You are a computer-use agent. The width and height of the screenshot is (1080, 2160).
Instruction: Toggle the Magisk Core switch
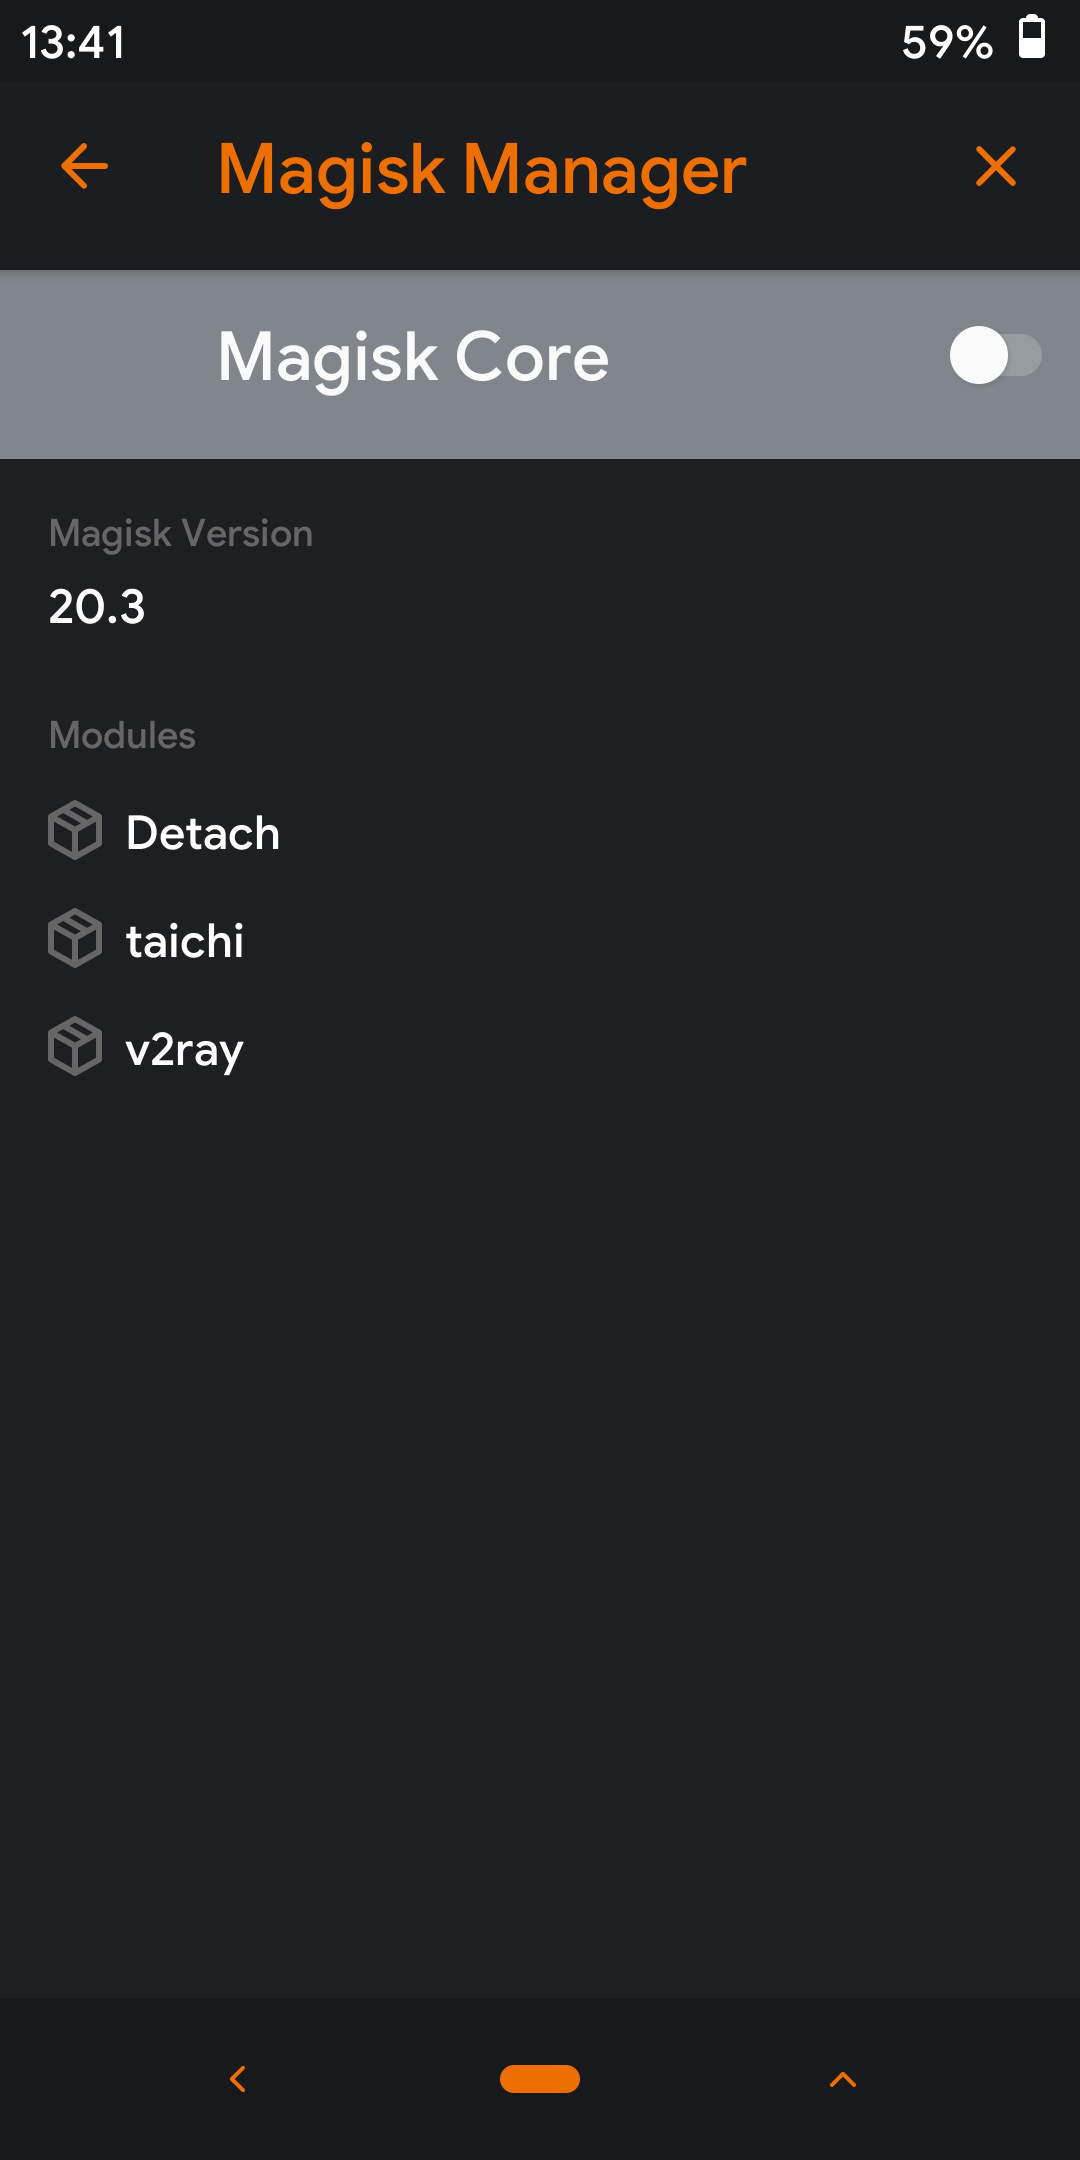[995, 355]
